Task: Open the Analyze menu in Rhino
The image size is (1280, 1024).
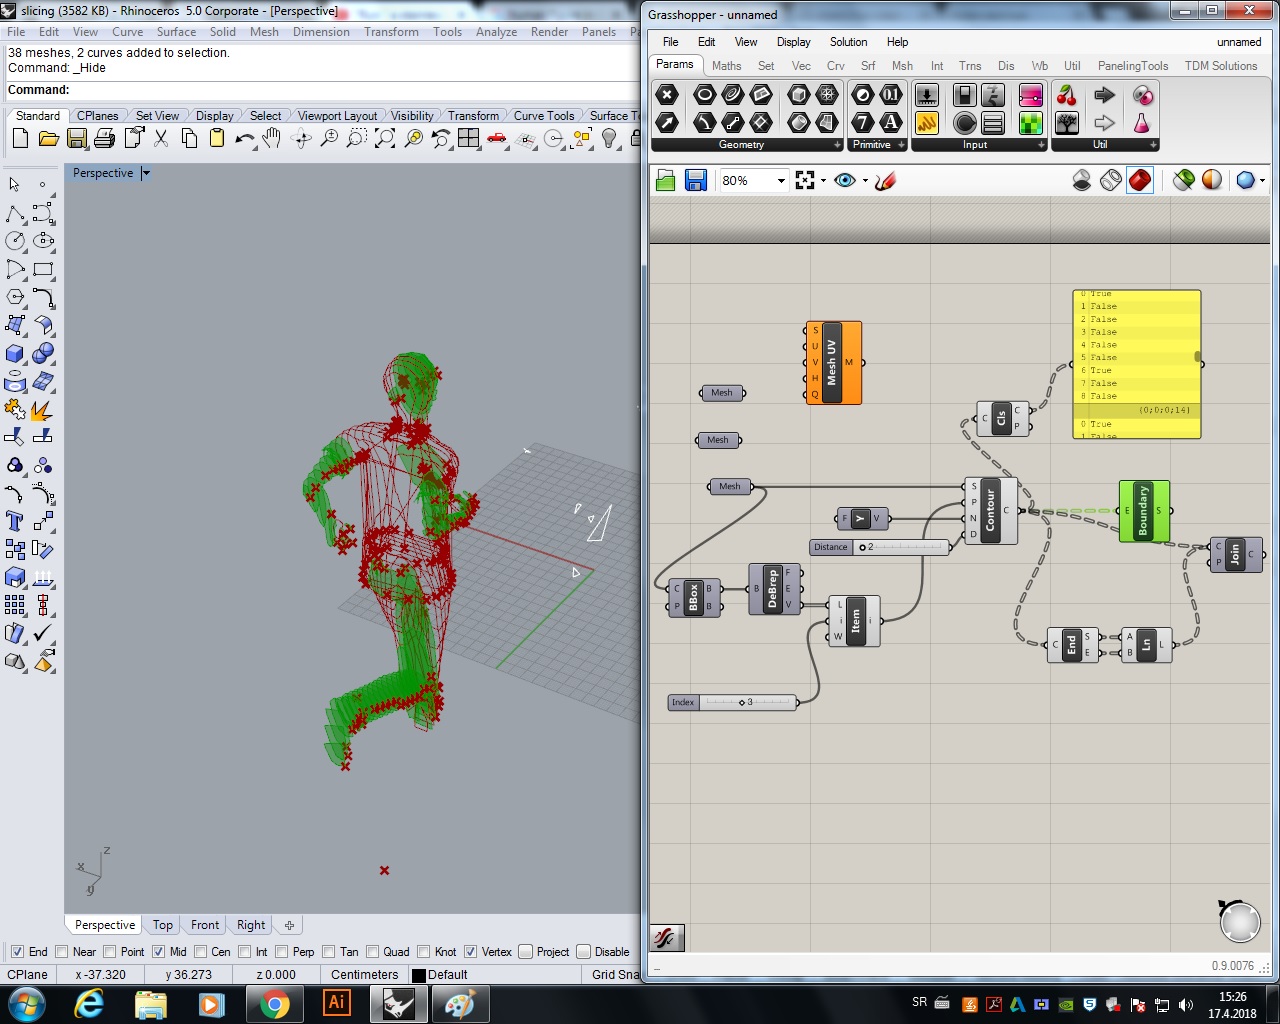Action: click(496, 32)
